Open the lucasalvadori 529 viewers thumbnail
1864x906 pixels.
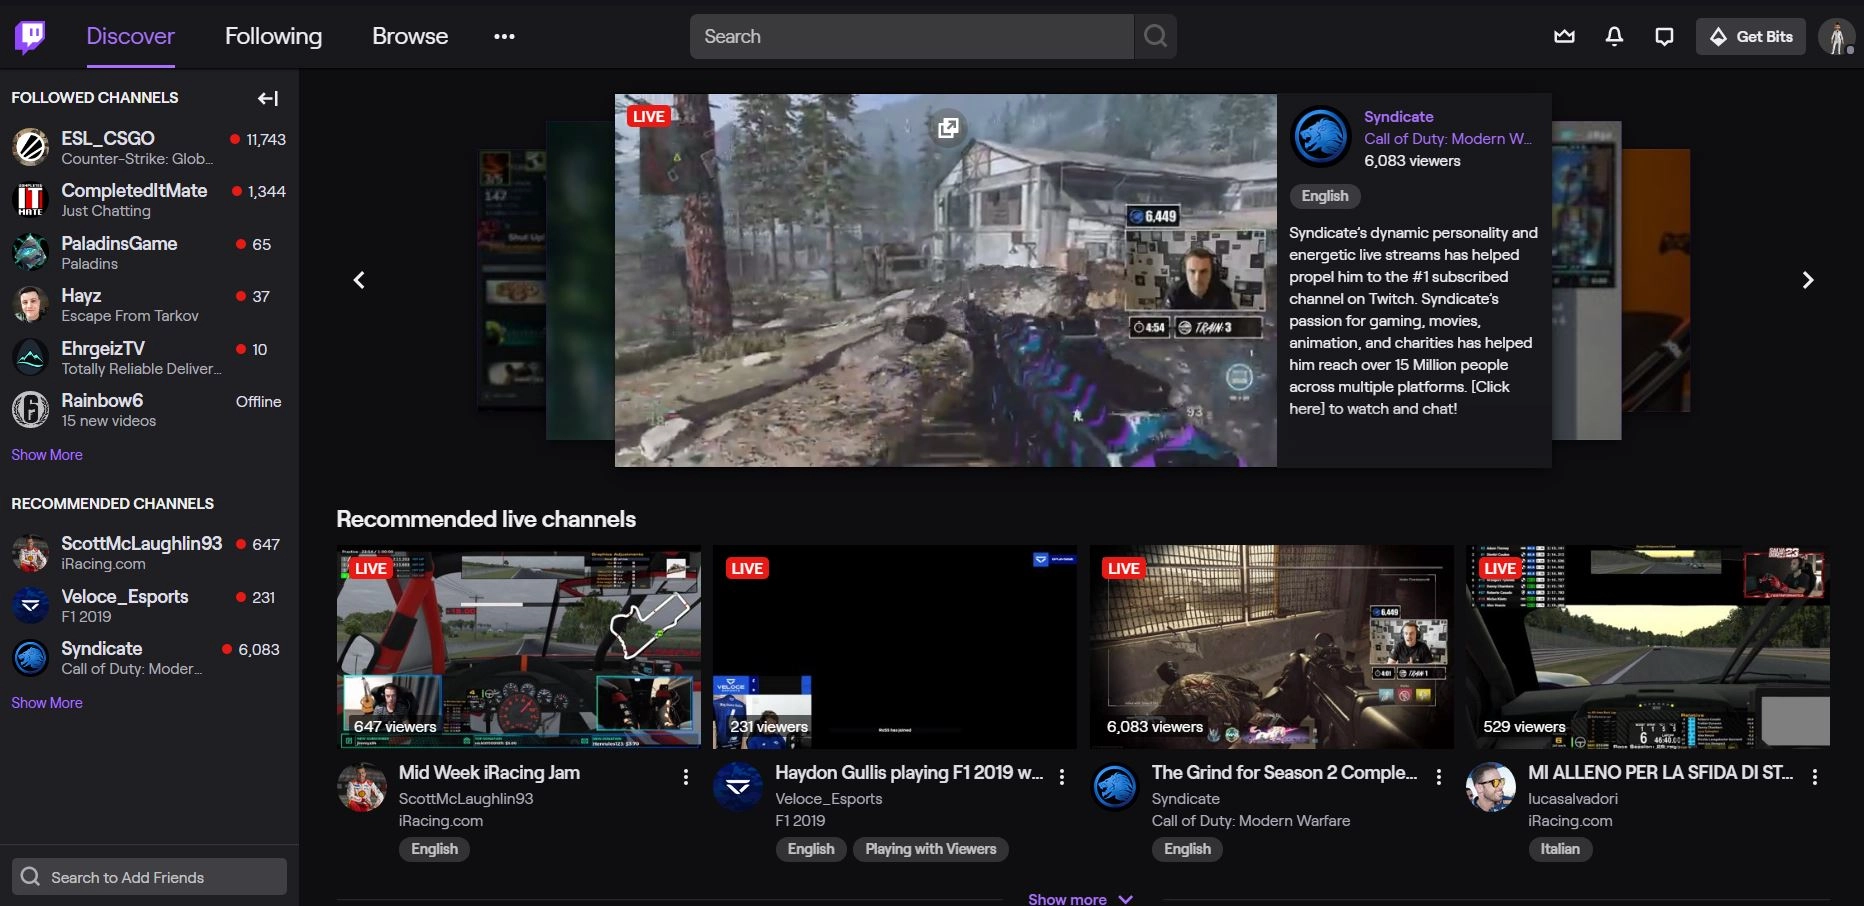tap(1648, 647)
